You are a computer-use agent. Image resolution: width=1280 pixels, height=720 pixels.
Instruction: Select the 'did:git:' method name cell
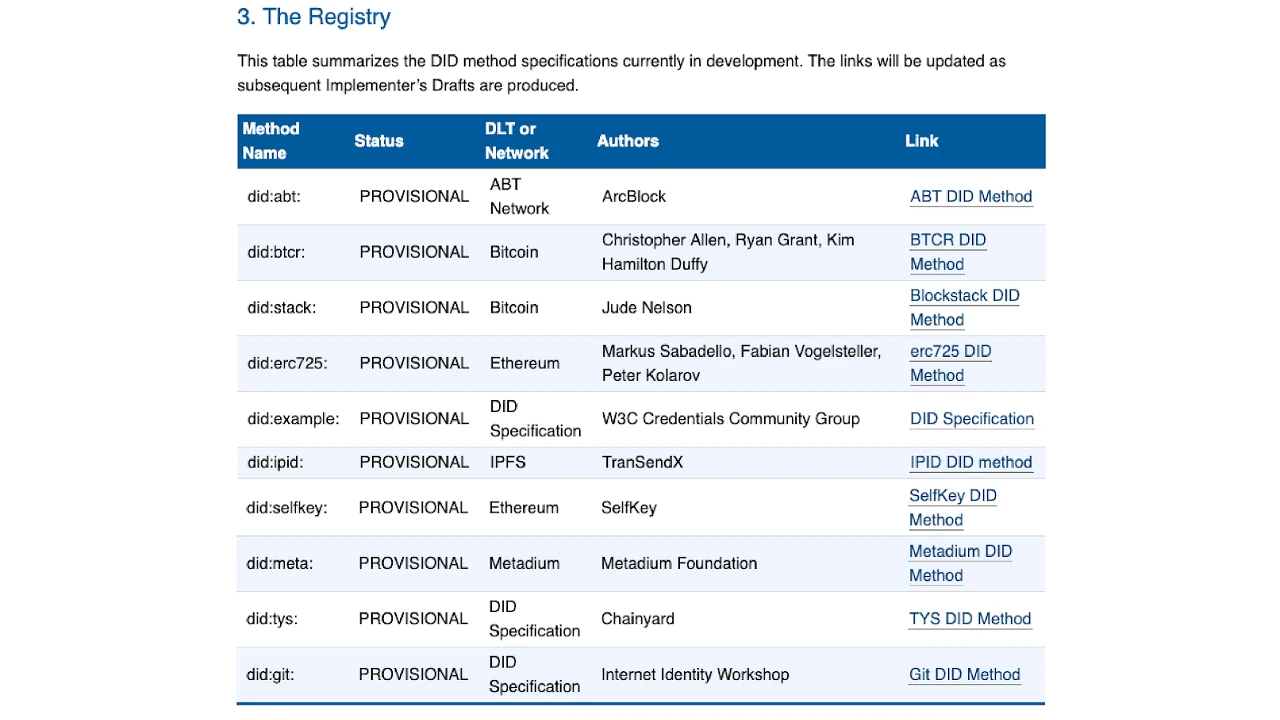pos(270,674)
